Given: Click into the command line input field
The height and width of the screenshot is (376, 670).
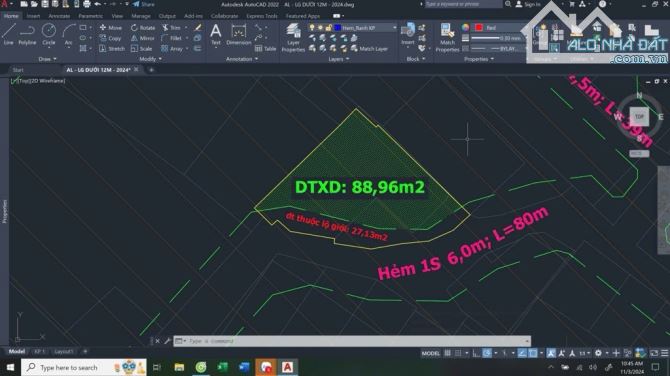Looking at the screenshot, I should point(353,341).
